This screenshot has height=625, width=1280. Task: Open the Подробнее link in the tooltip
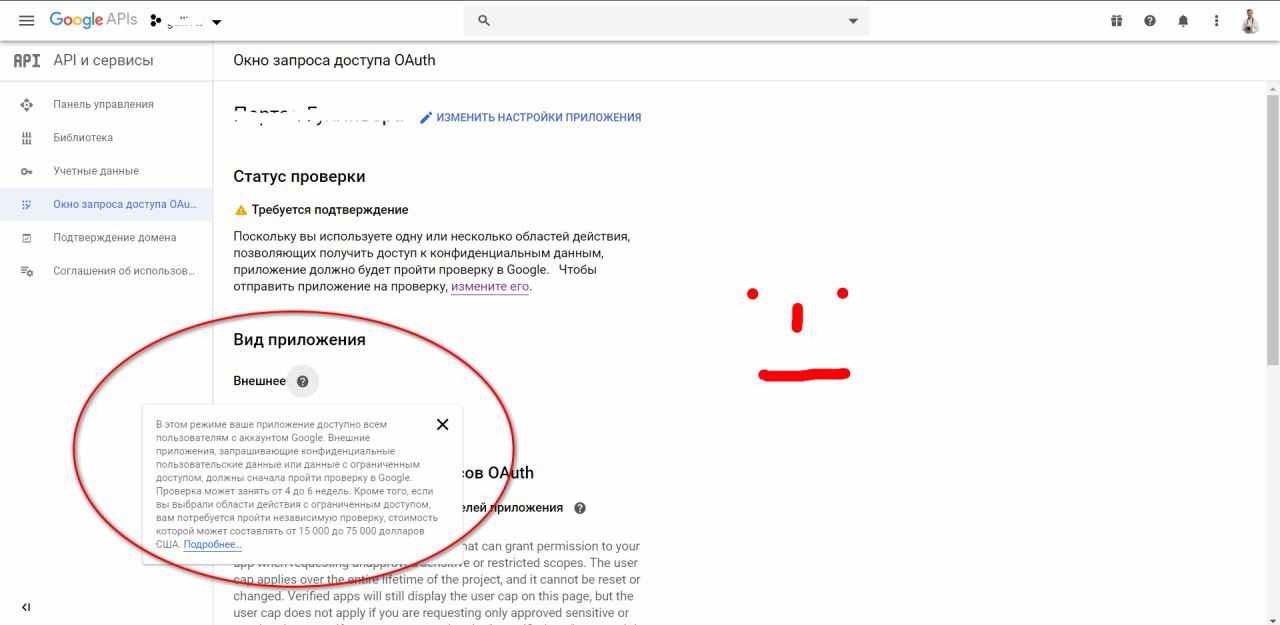coord(212,544)
